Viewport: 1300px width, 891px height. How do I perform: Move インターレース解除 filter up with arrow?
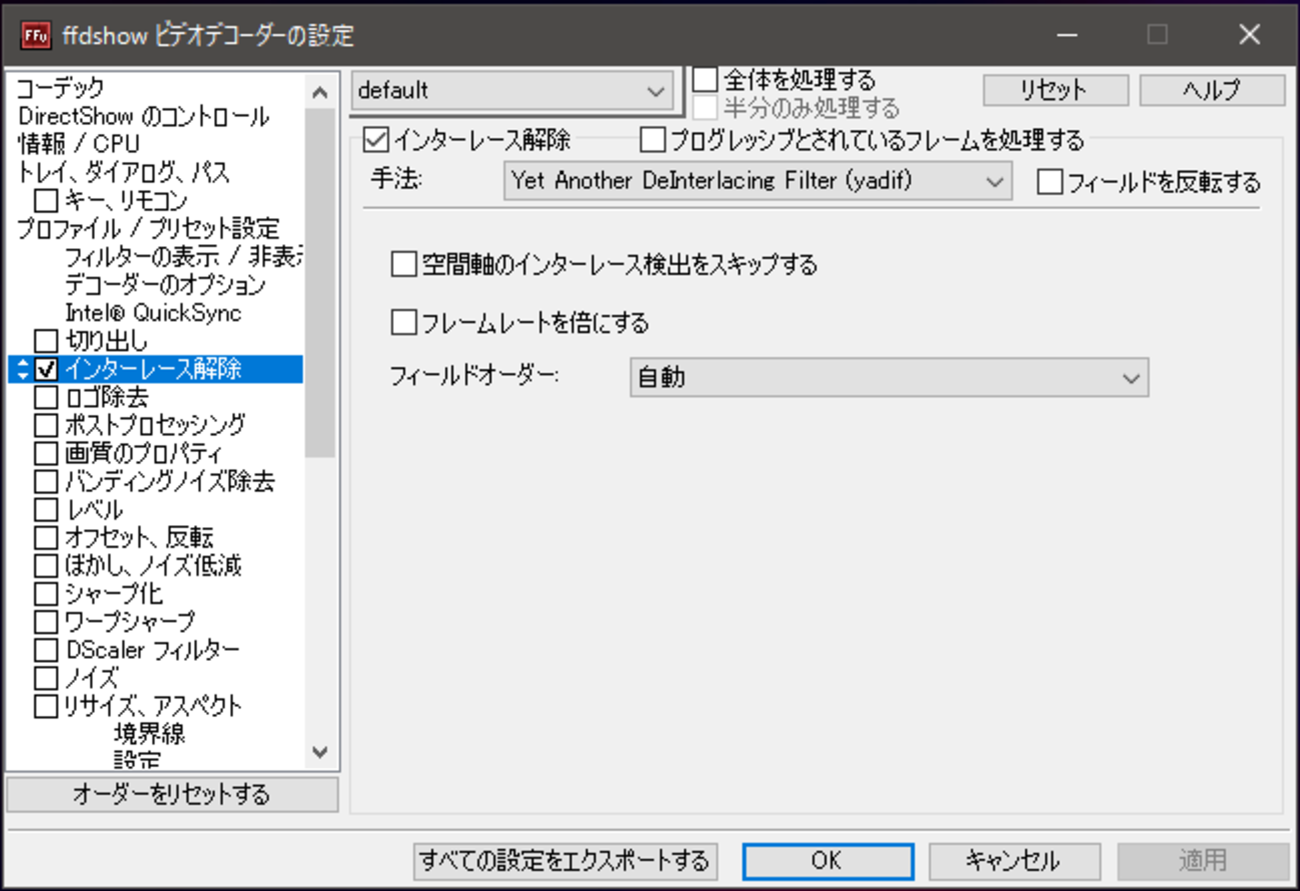[x=23, y=363]
